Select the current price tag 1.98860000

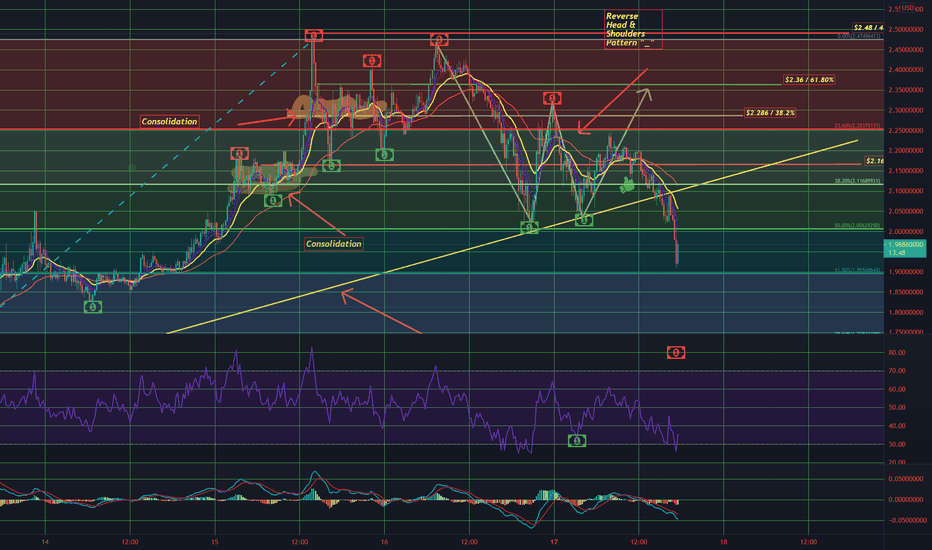(x=905, y=249)
